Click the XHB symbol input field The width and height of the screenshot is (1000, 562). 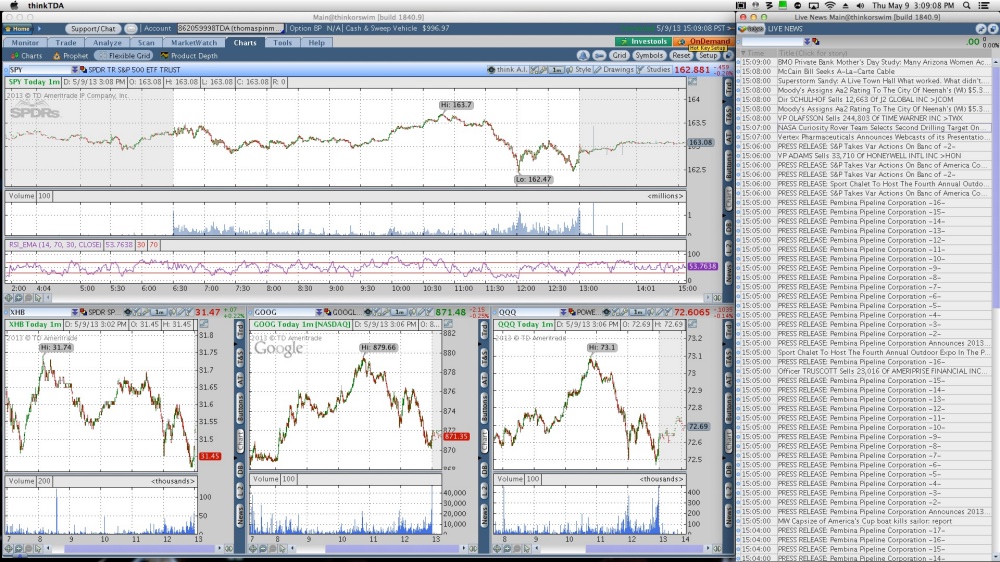[38, 312]
